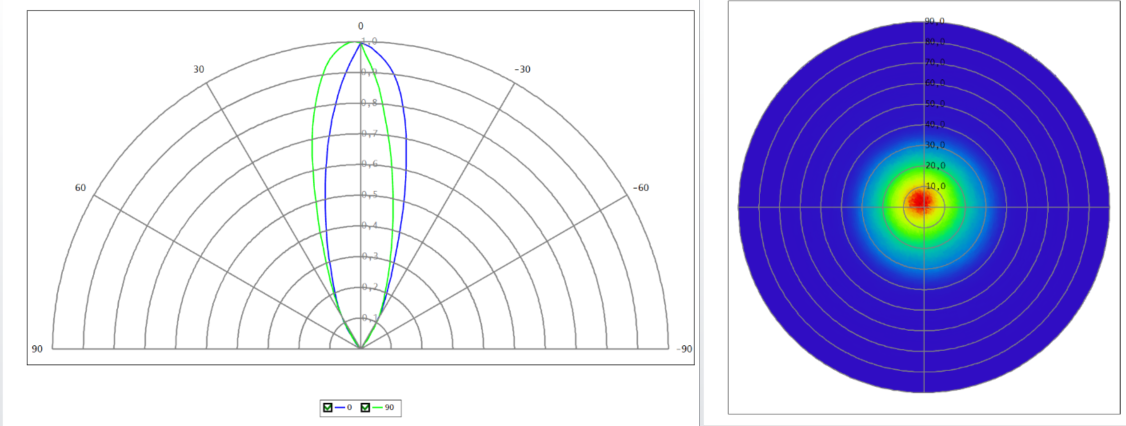1126x426 pixels.
Task: Click the 10,0 ring label on heatmap
Action: 934,186
